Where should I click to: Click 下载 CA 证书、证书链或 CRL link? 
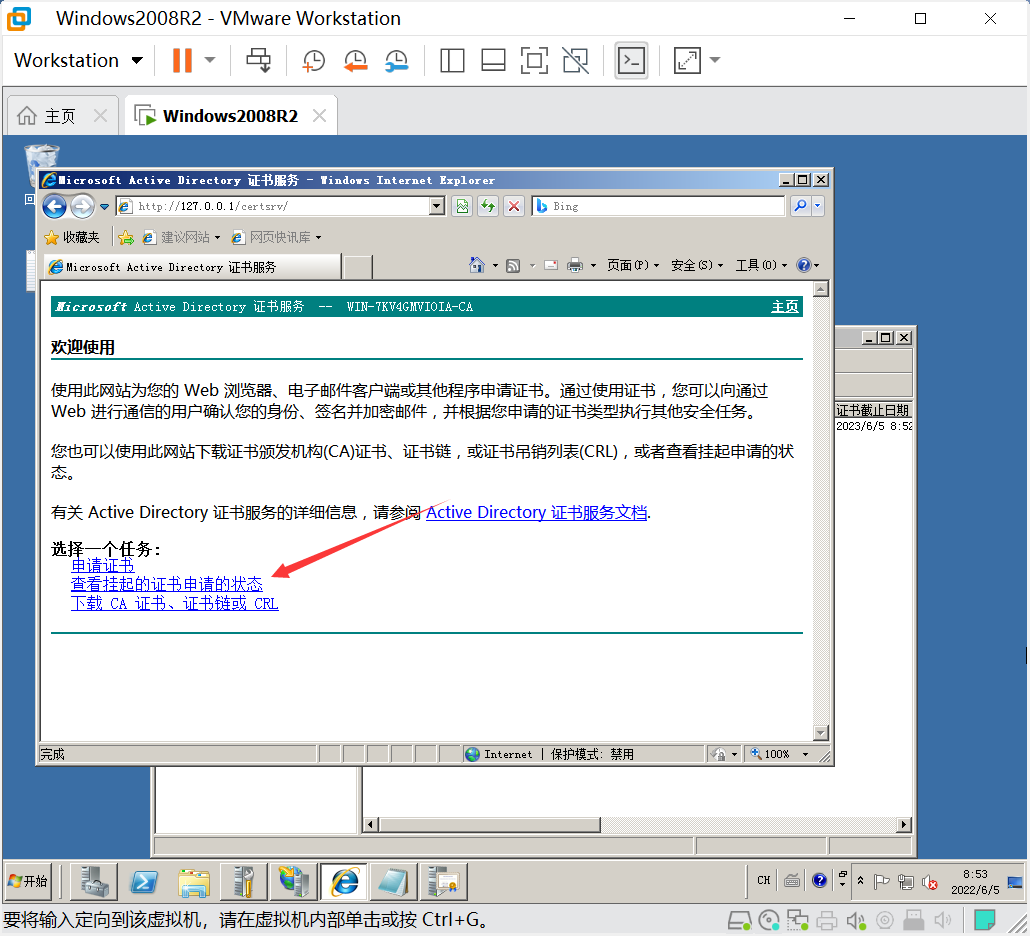[x=175, y=604]
